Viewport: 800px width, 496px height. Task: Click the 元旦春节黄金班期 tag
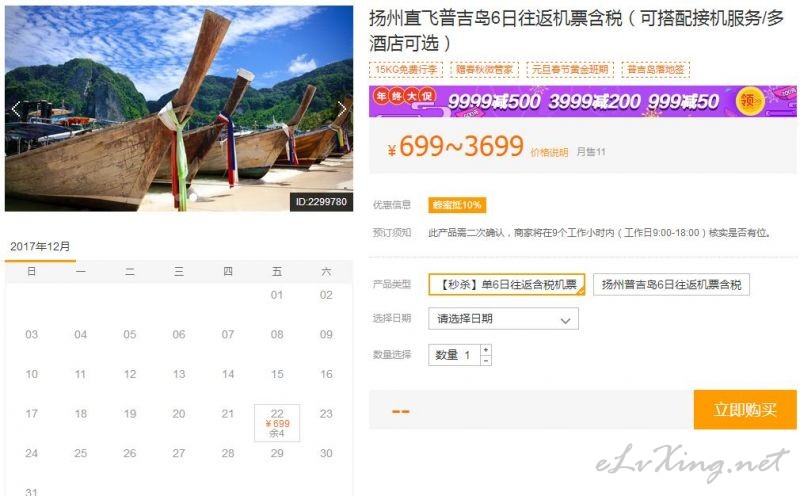tap(570, 69)
